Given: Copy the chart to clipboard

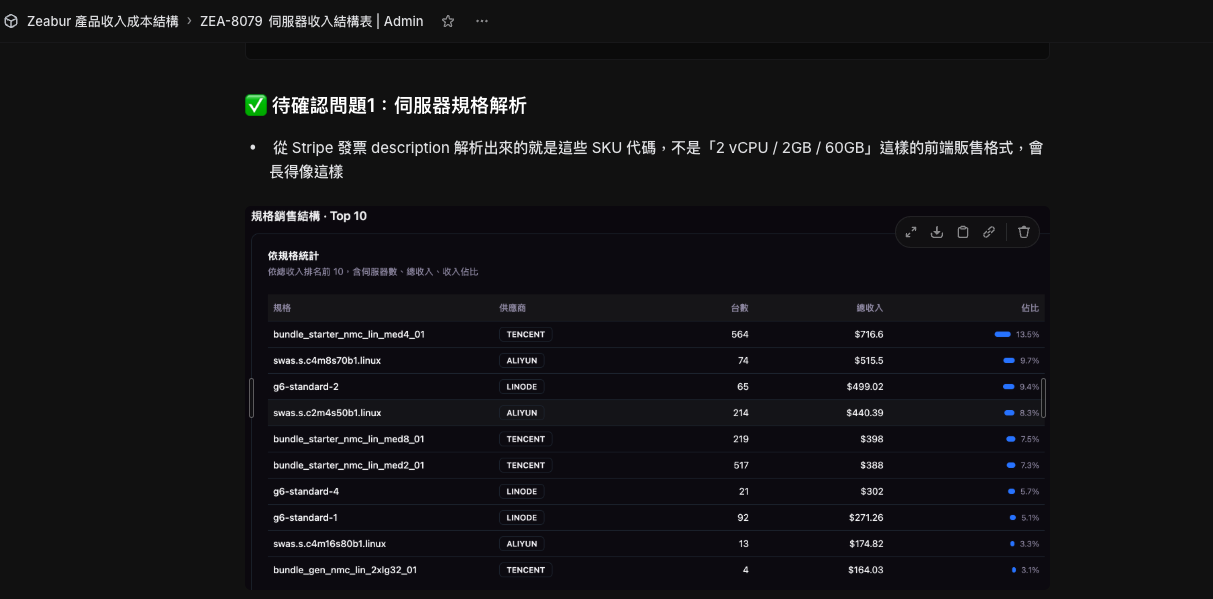Looking at the screenshot, I should coord(962,231).
